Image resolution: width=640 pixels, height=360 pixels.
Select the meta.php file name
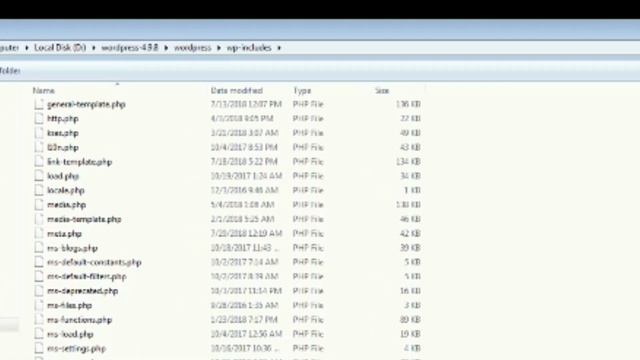point(64,234)
